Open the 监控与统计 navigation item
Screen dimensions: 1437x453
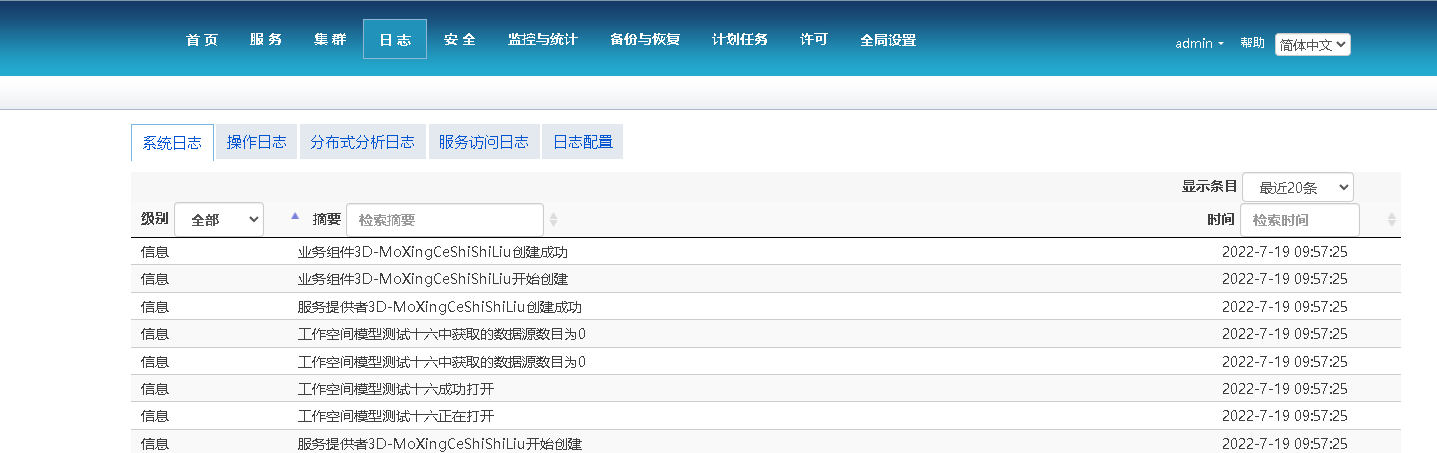[x=542, y=40]
